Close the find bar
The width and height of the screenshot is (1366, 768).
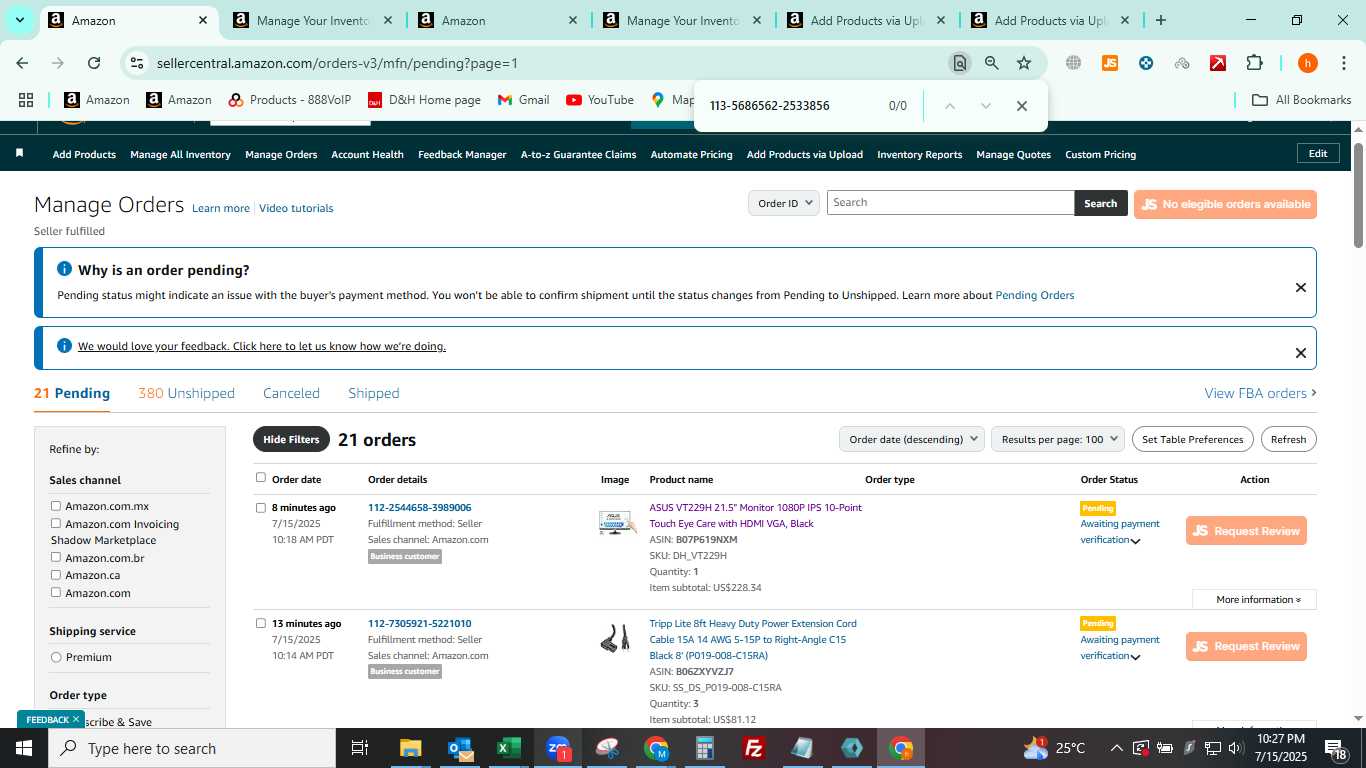(1022, 106)
